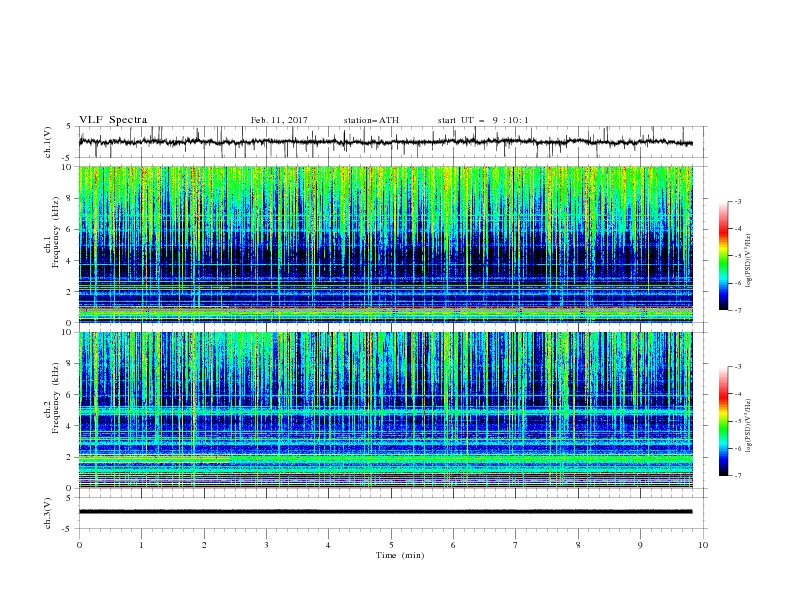Click the log(PSD) caption beside ch.2 color bar
792x612 pixels.
(749, 425)
